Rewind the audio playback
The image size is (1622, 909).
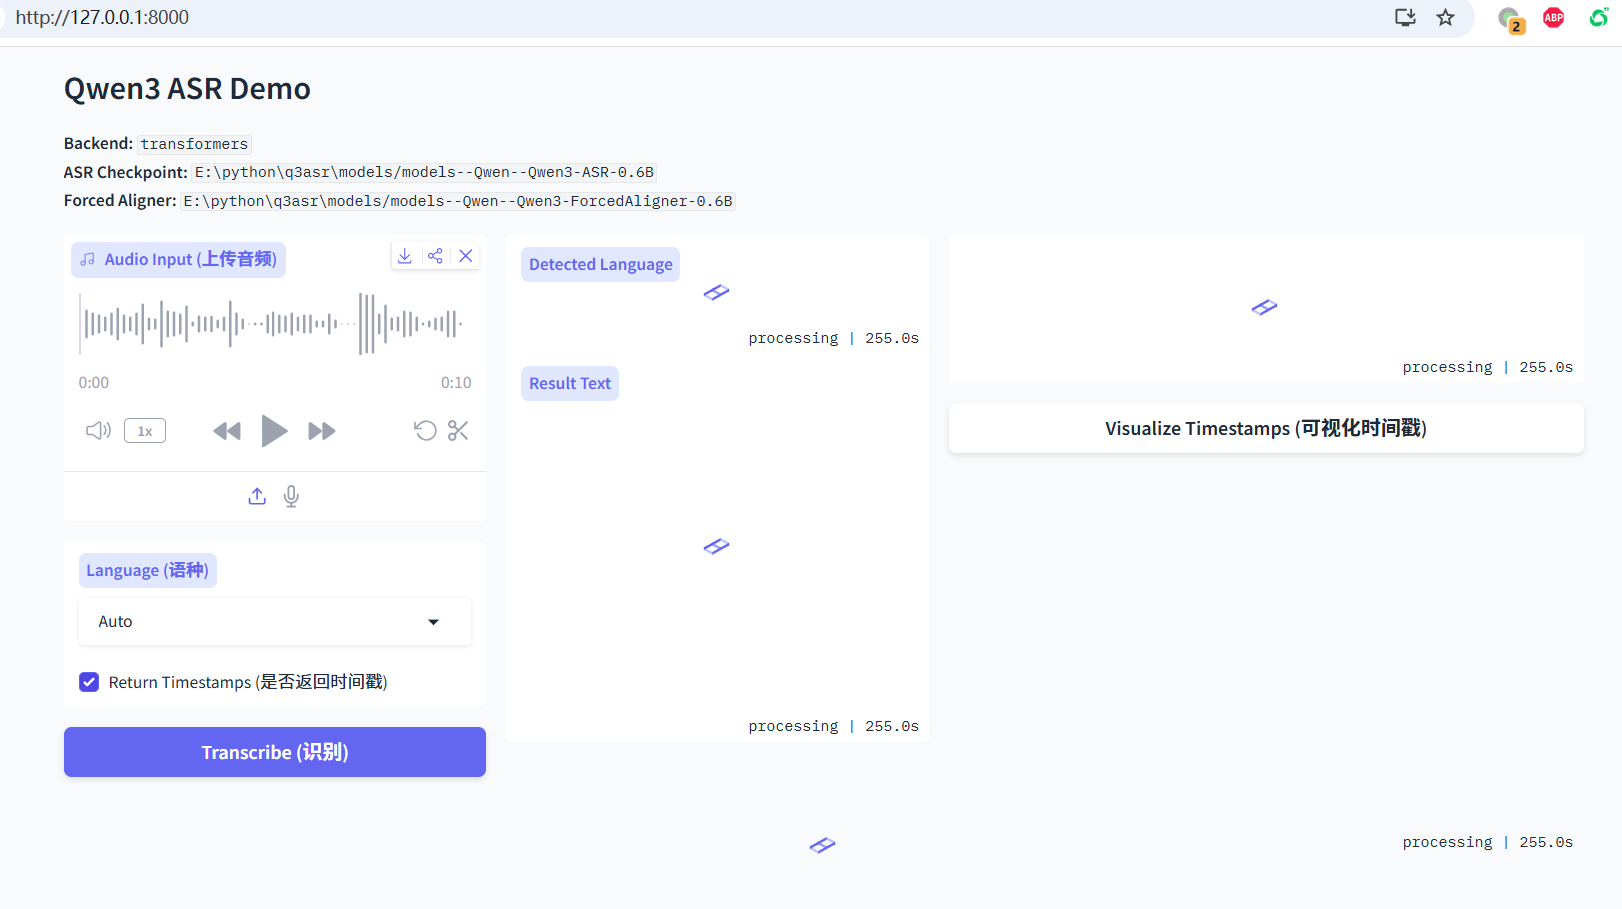(227, 431)
